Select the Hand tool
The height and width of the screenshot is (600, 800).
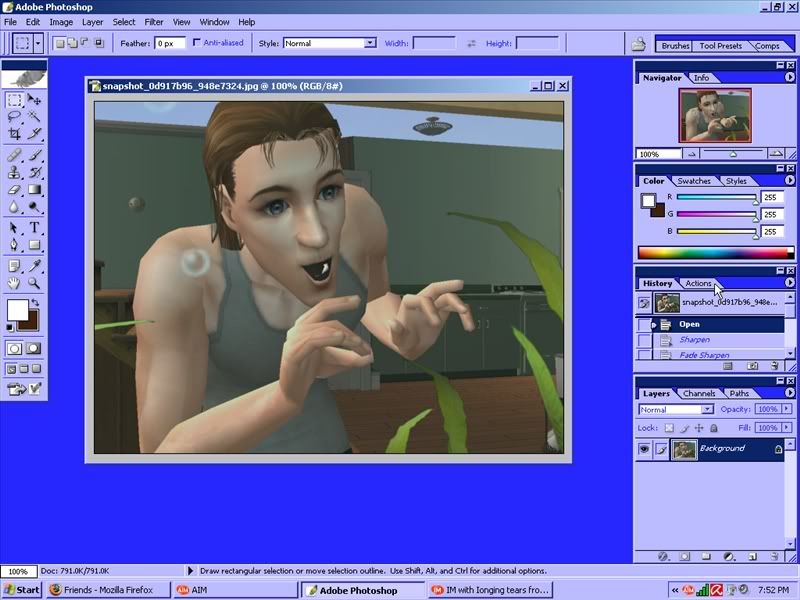coord(14,283)
